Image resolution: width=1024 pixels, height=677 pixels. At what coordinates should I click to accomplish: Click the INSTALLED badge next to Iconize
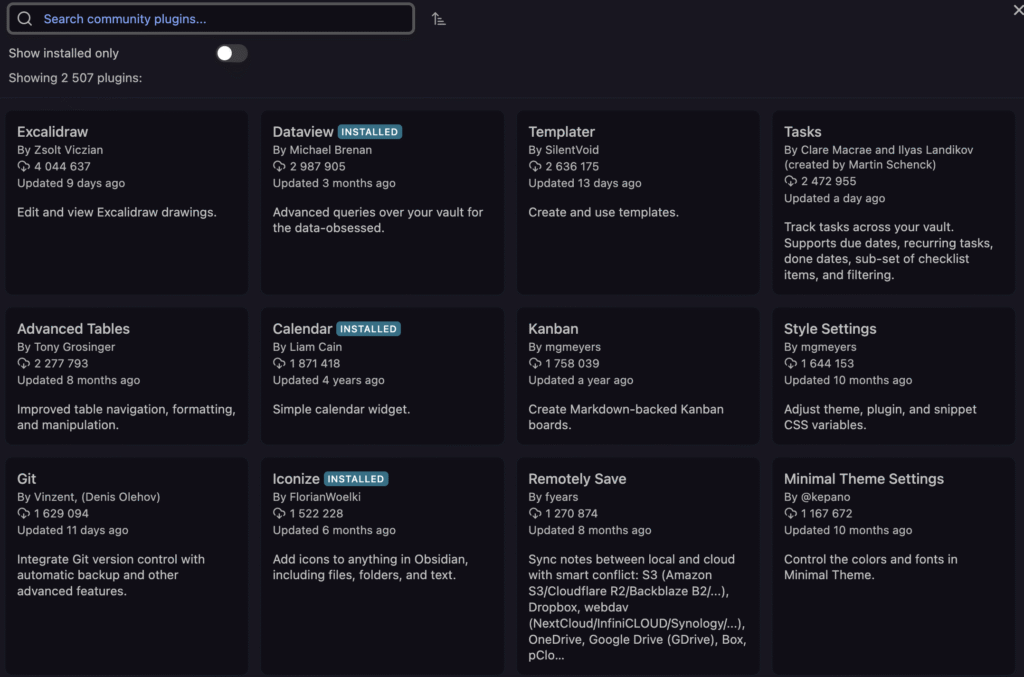click(x=356, y=479)
